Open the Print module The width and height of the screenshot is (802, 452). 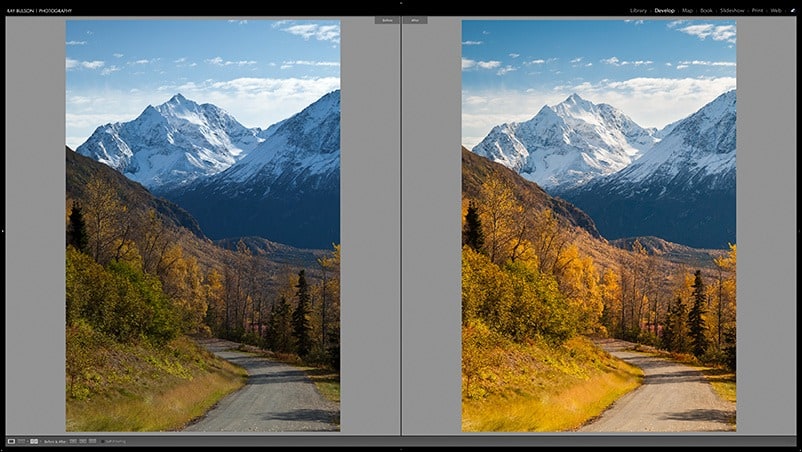pyautogui.click(x=757, y=10)
